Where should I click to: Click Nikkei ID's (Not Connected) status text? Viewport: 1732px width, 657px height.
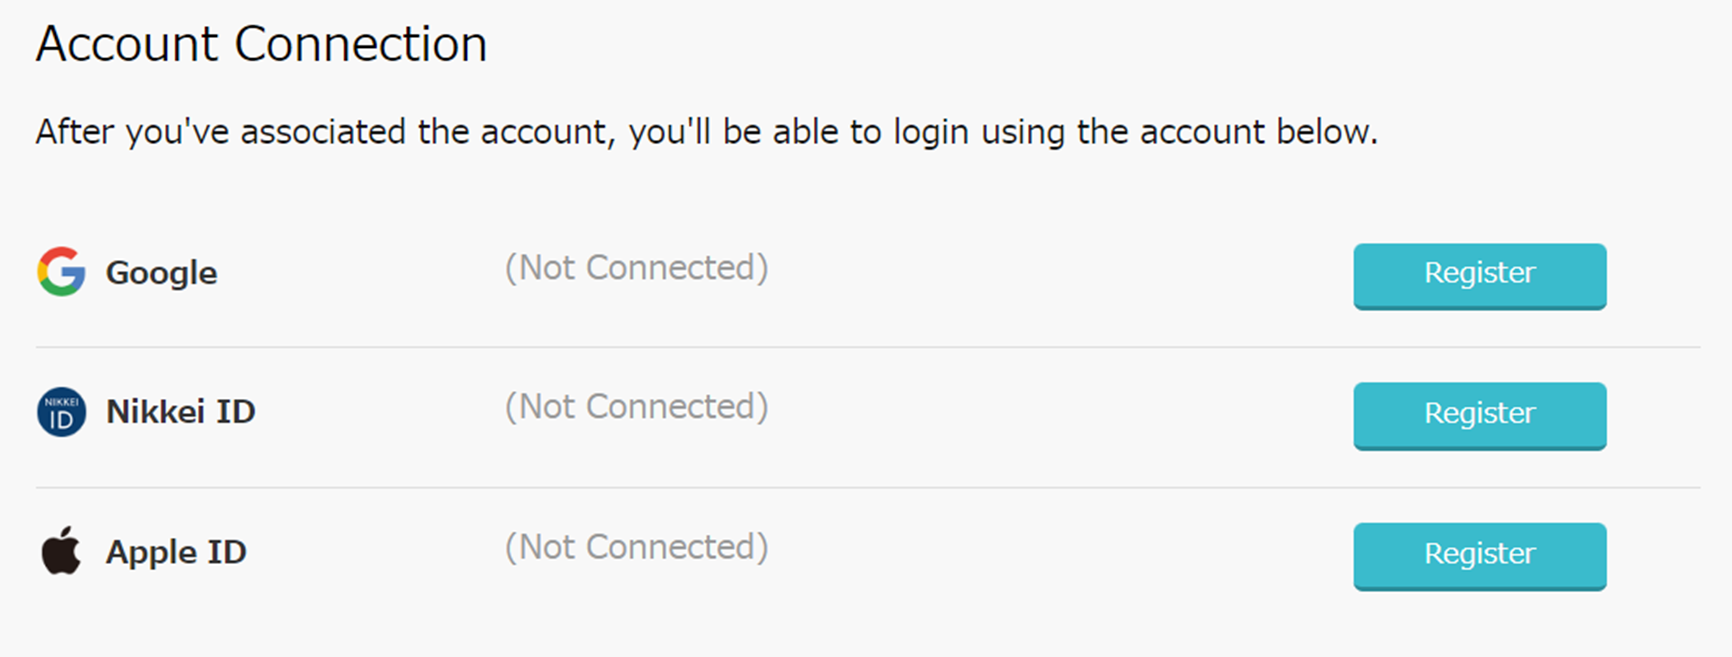click(x=636, y=407)
